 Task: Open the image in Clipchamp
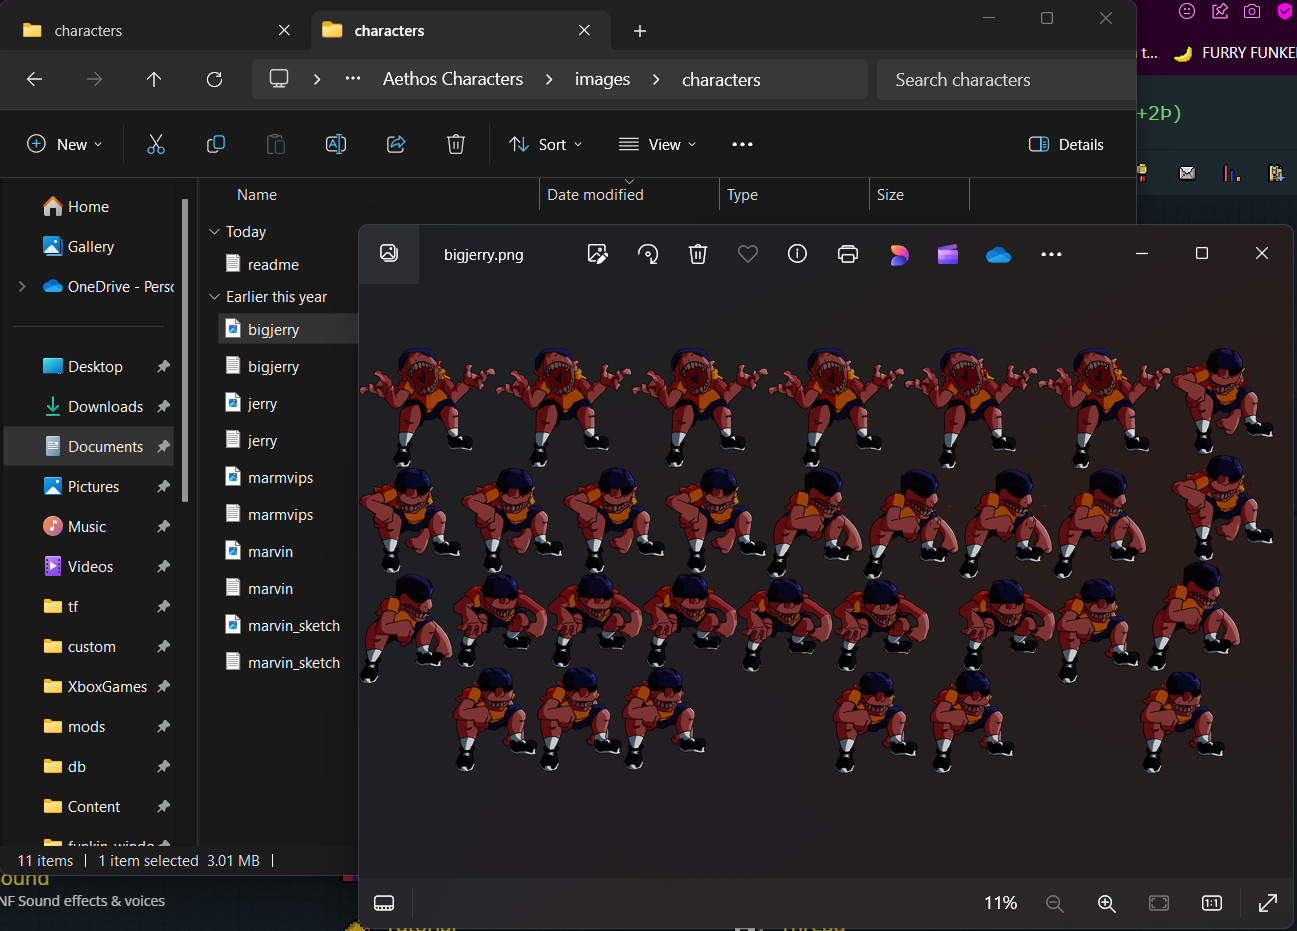coord(947,254)
